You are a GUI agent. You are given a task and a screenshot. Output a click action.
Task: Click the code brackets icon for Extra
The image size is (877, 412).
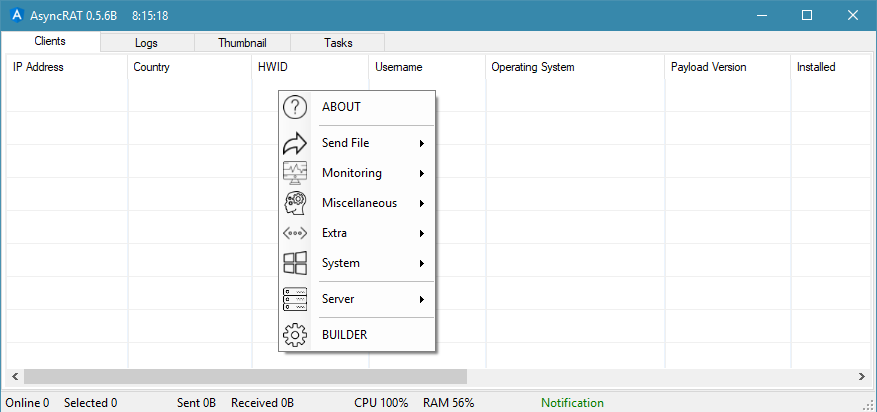[x=295, y=234]
